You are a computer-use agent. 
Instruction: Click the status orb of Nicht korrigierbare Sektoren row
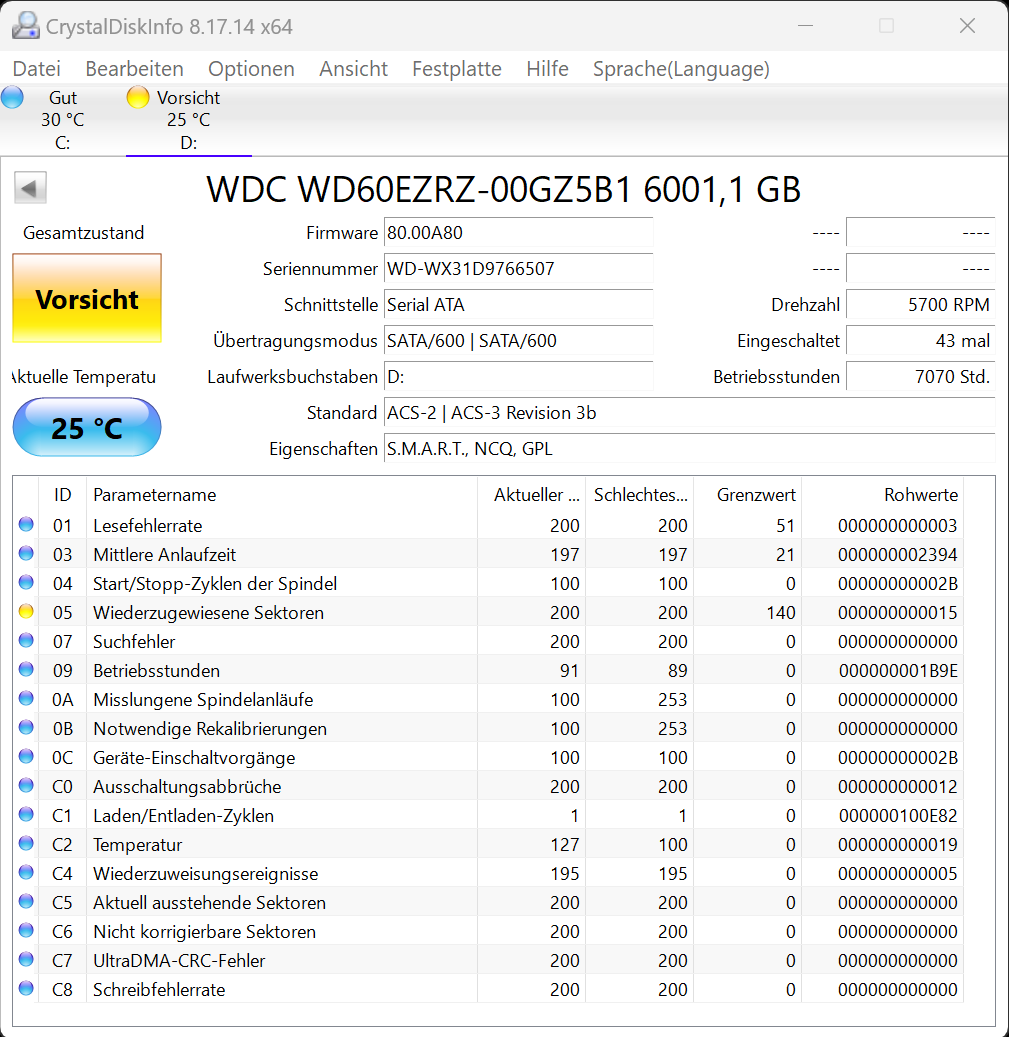[x=26, y=931]
